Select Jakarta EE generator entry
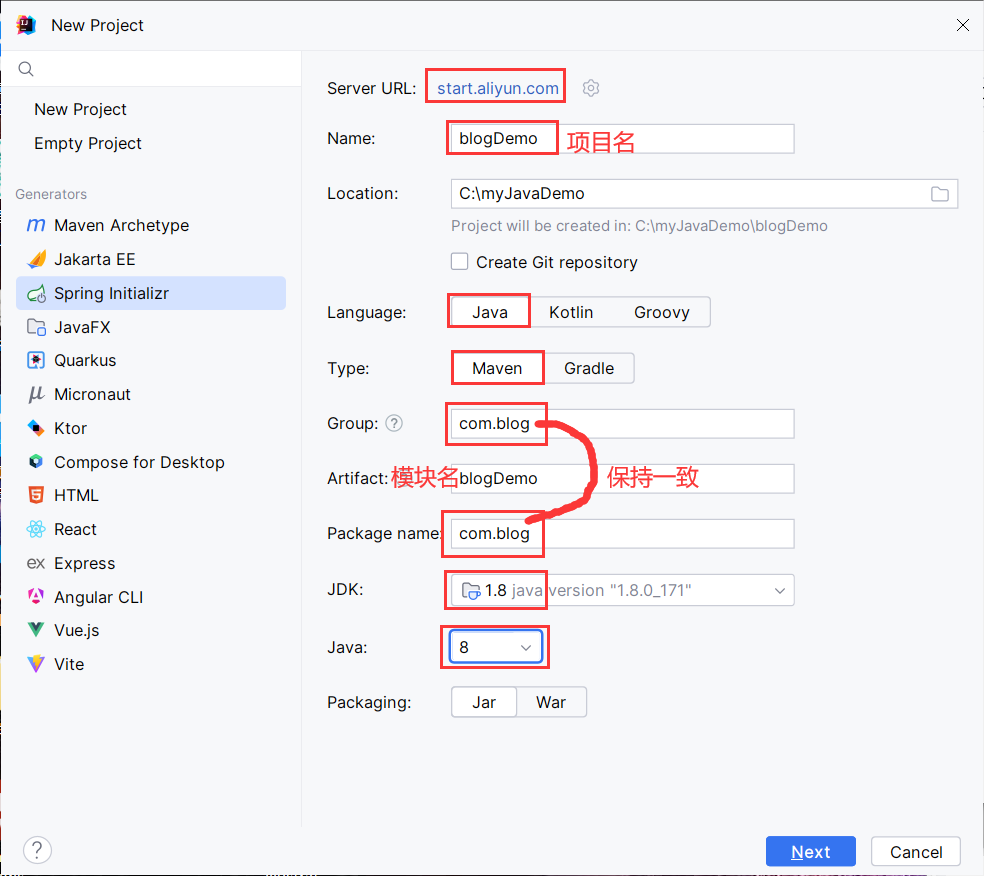This screenshot has width=984, height=876. [x=151, y=259]
